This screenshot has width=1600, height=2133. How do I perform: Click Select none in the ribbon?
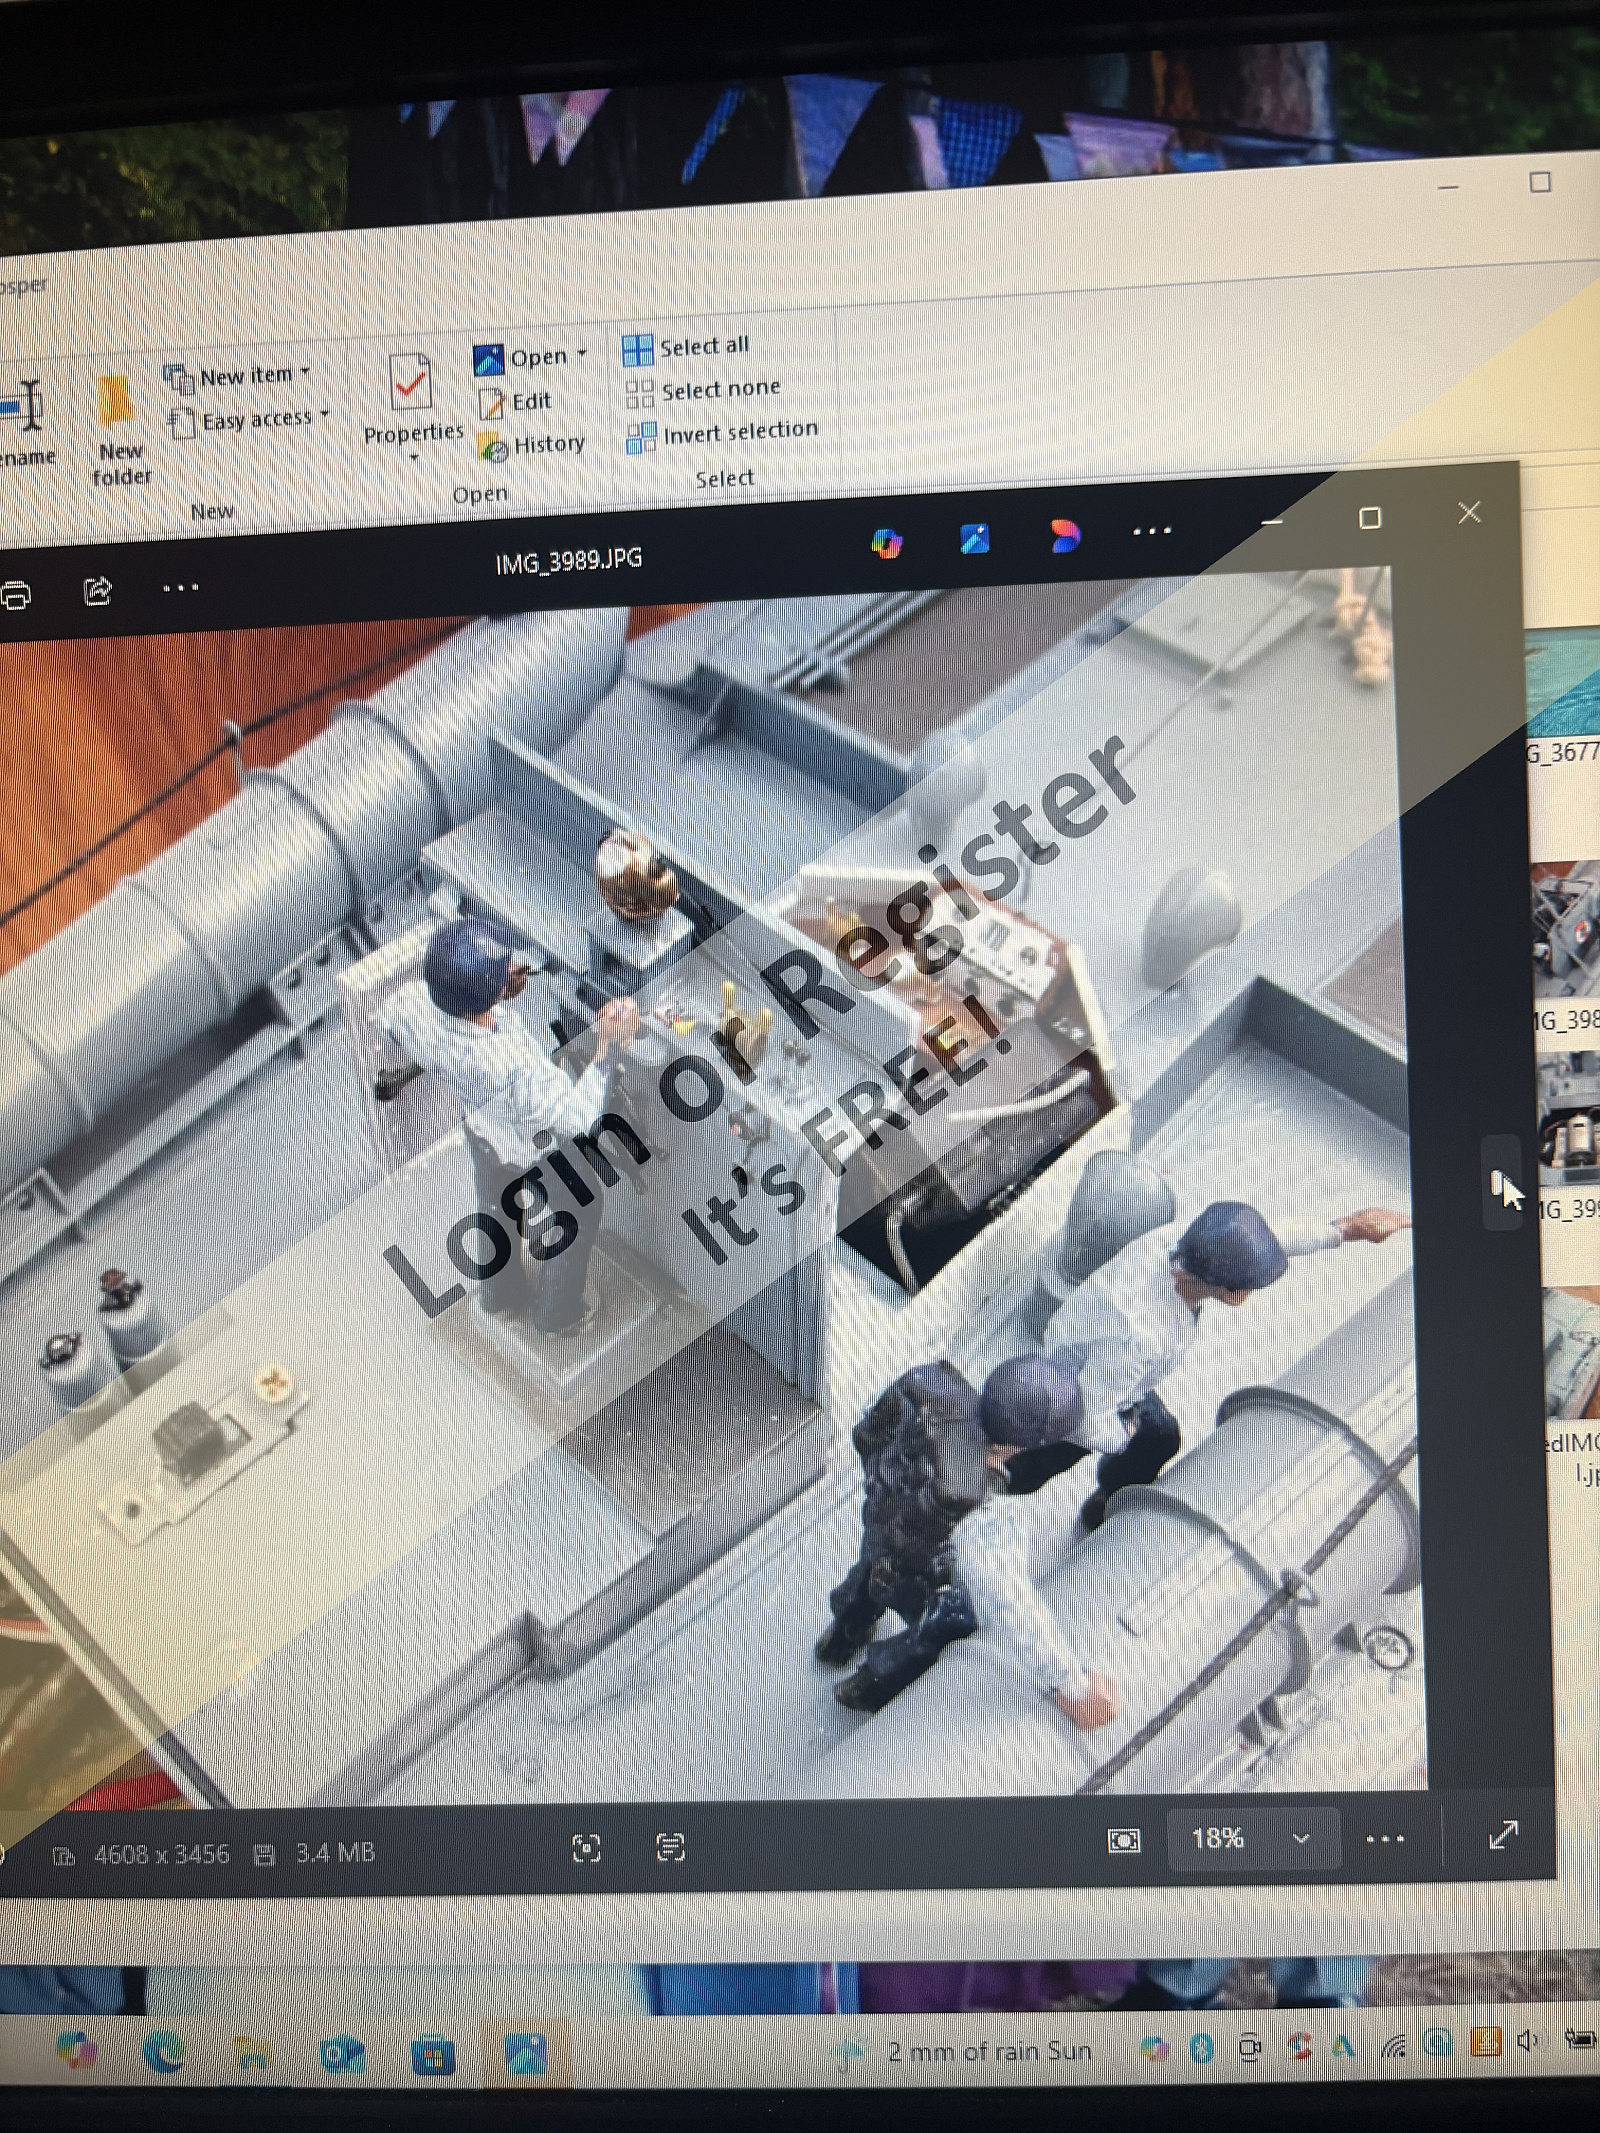pyautogui.click(x=703, y=390)
